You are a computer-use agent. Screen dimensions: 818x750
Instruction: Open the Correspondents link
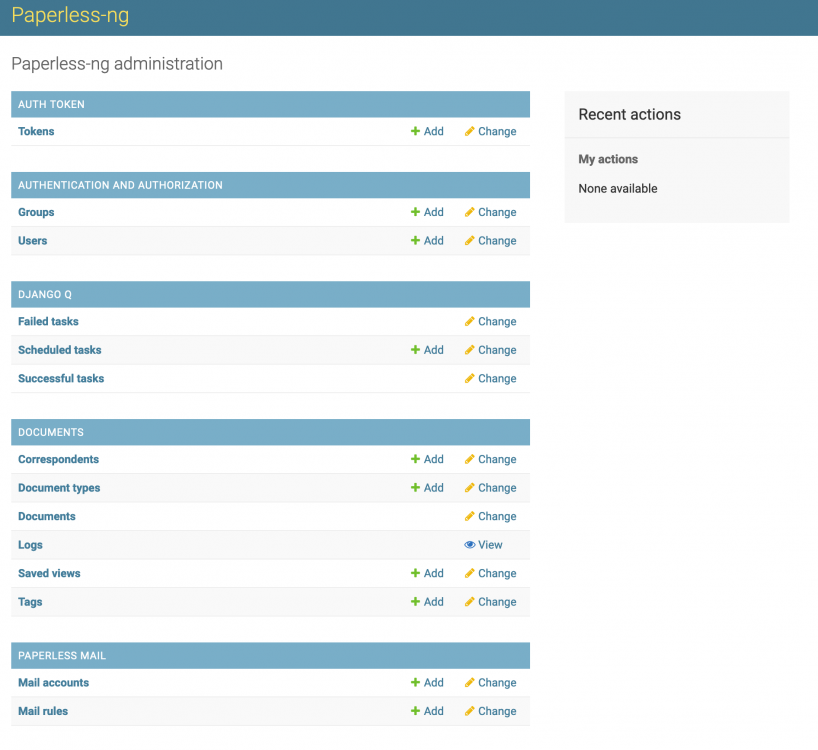pos(58,459)
